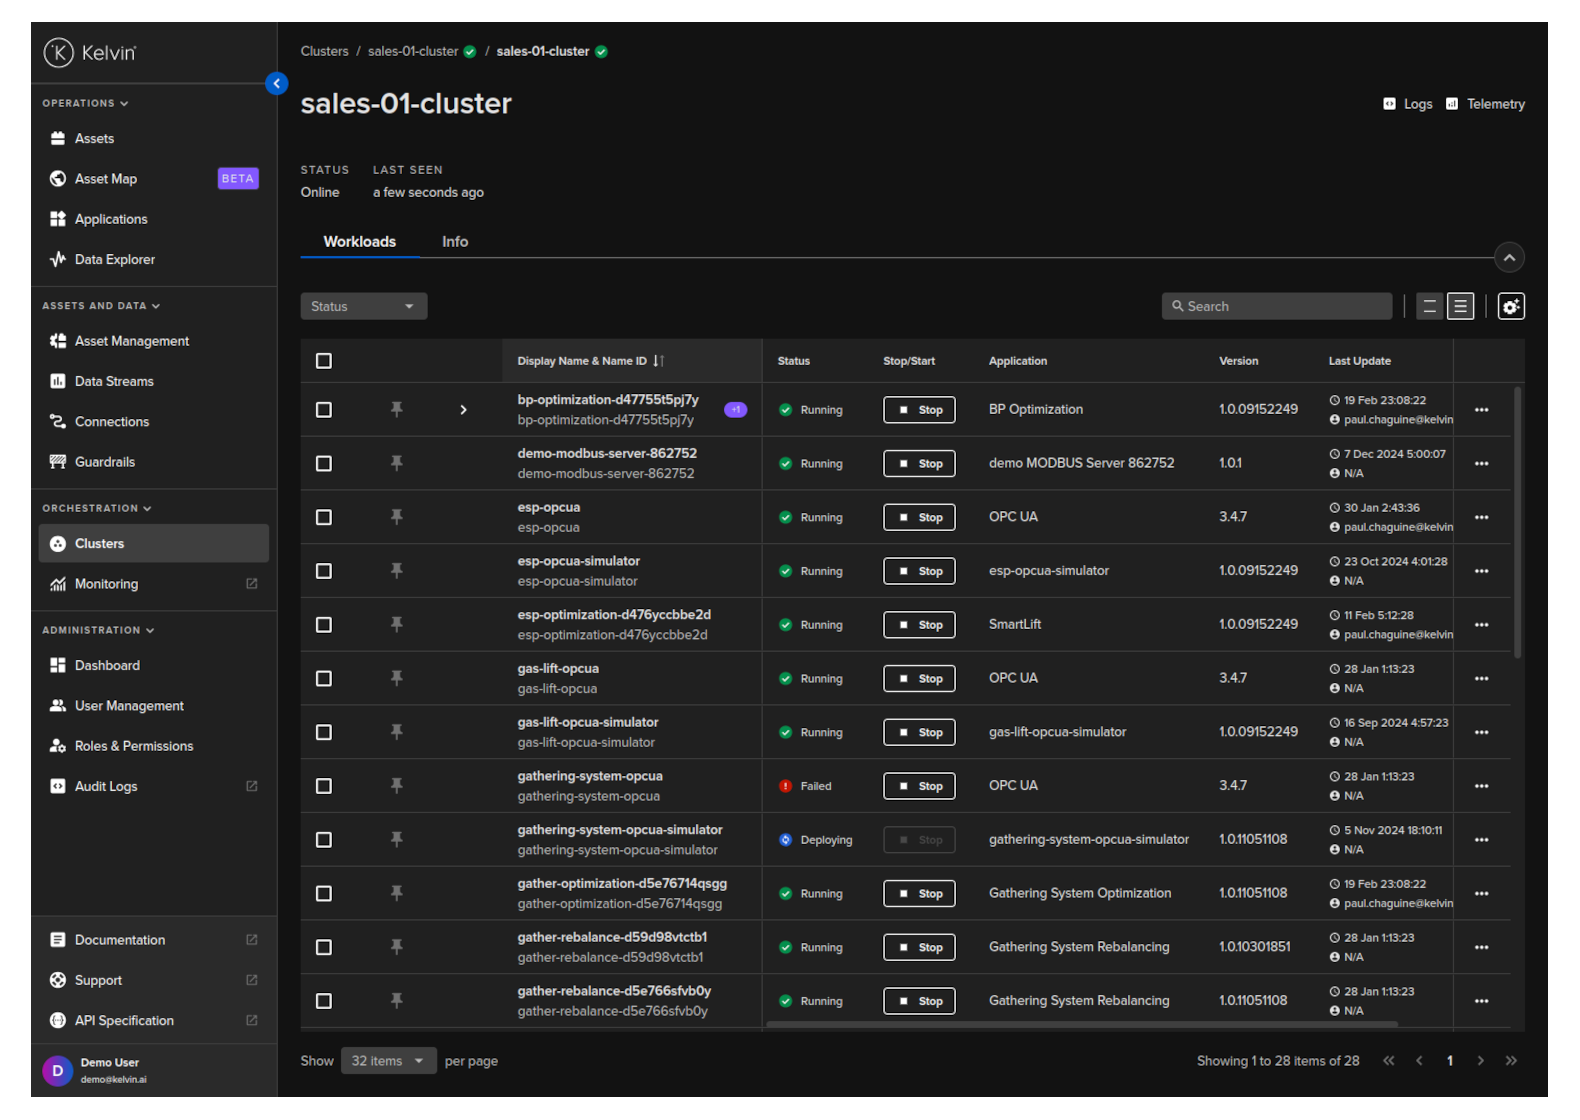Open more options for gas-lift-opcua row
Image resolution: width=1580 pixels, height=1120 pixels.
tap(1481, 679)
